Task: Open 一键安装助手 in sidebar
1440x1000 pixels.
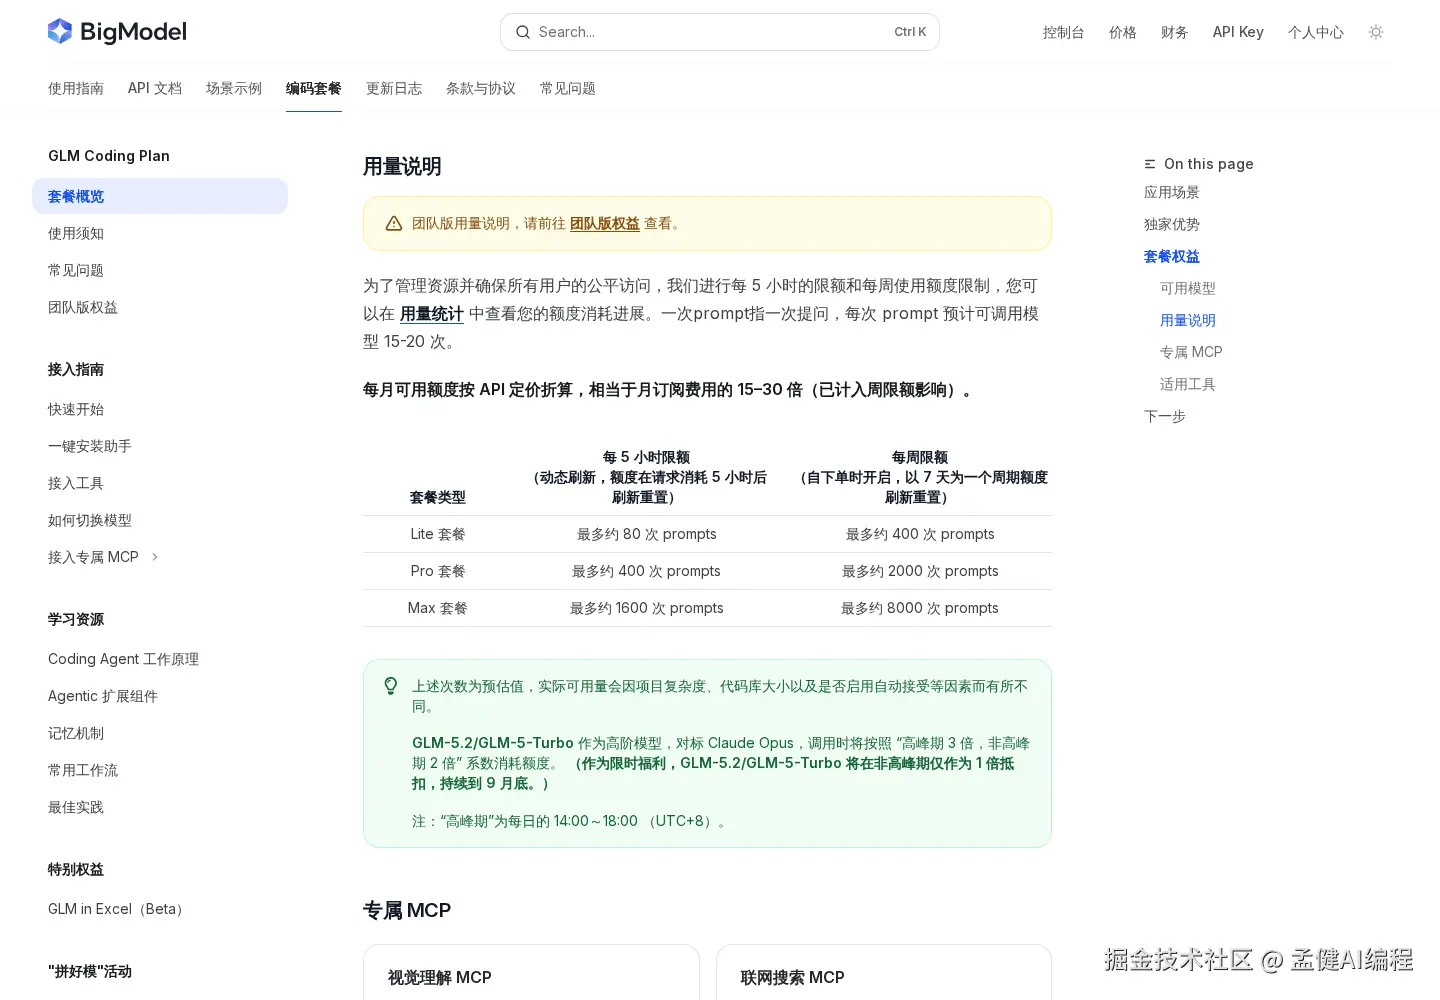Action: [x=160, y=446]
